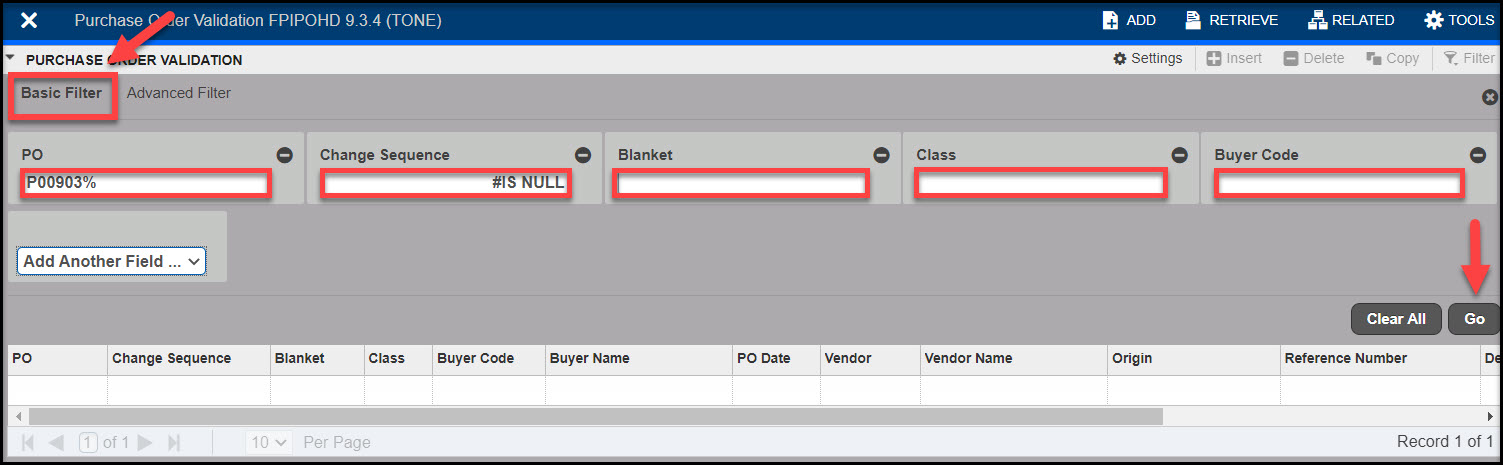Sort by the Buyer Name column header

point(639,359)
